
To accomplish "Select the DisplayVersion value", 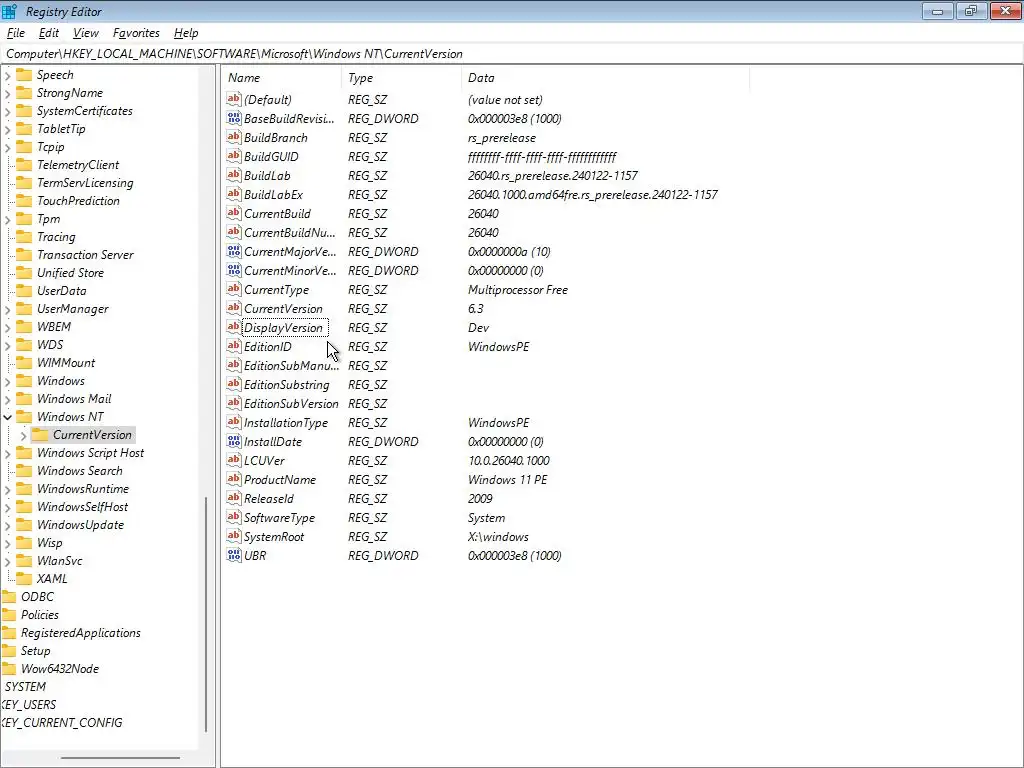I will click(x=283, y=327).
